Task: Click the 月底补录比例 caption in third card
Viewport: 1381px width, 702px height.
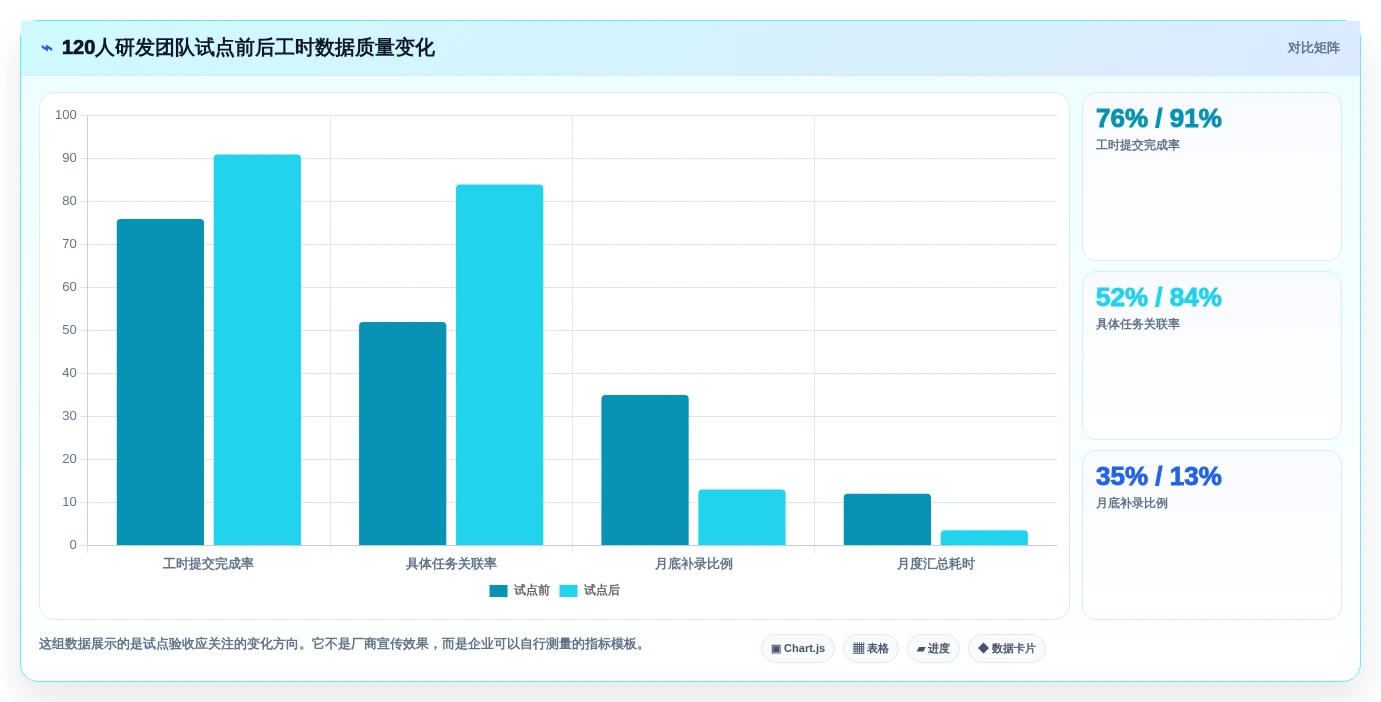Action: pyautogui.click(x=1132, y=503)
